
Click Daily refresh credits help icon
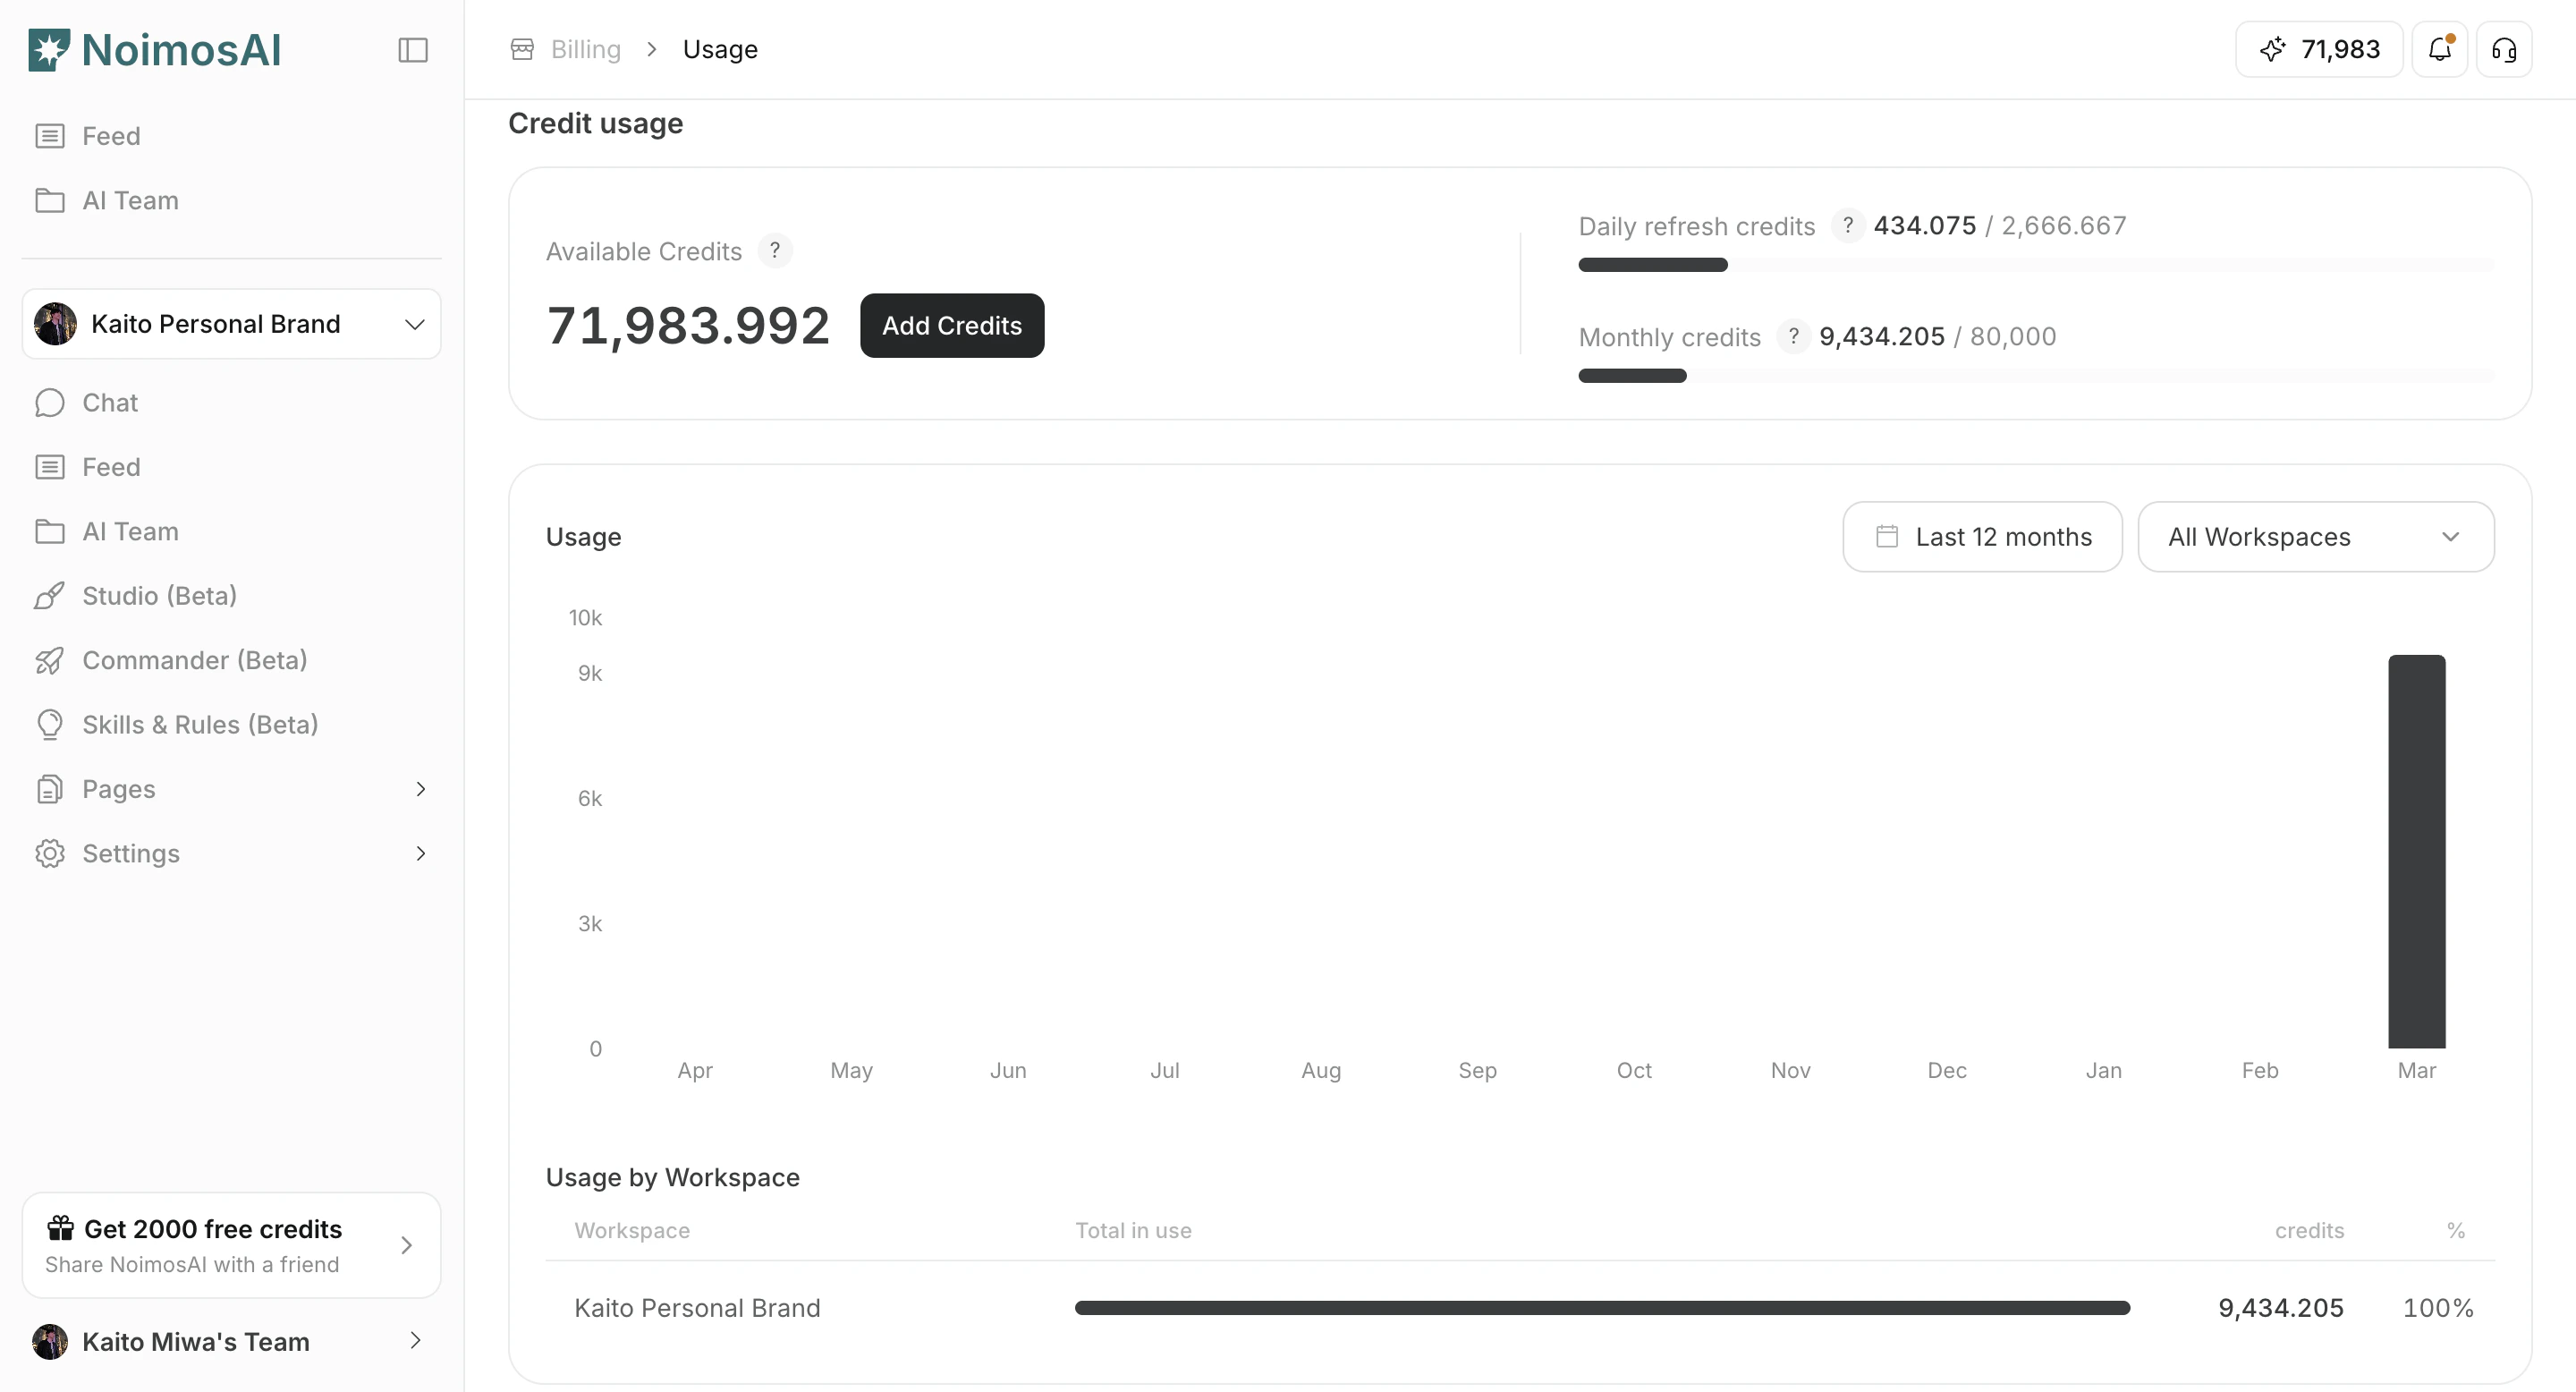coord(1847,225)
